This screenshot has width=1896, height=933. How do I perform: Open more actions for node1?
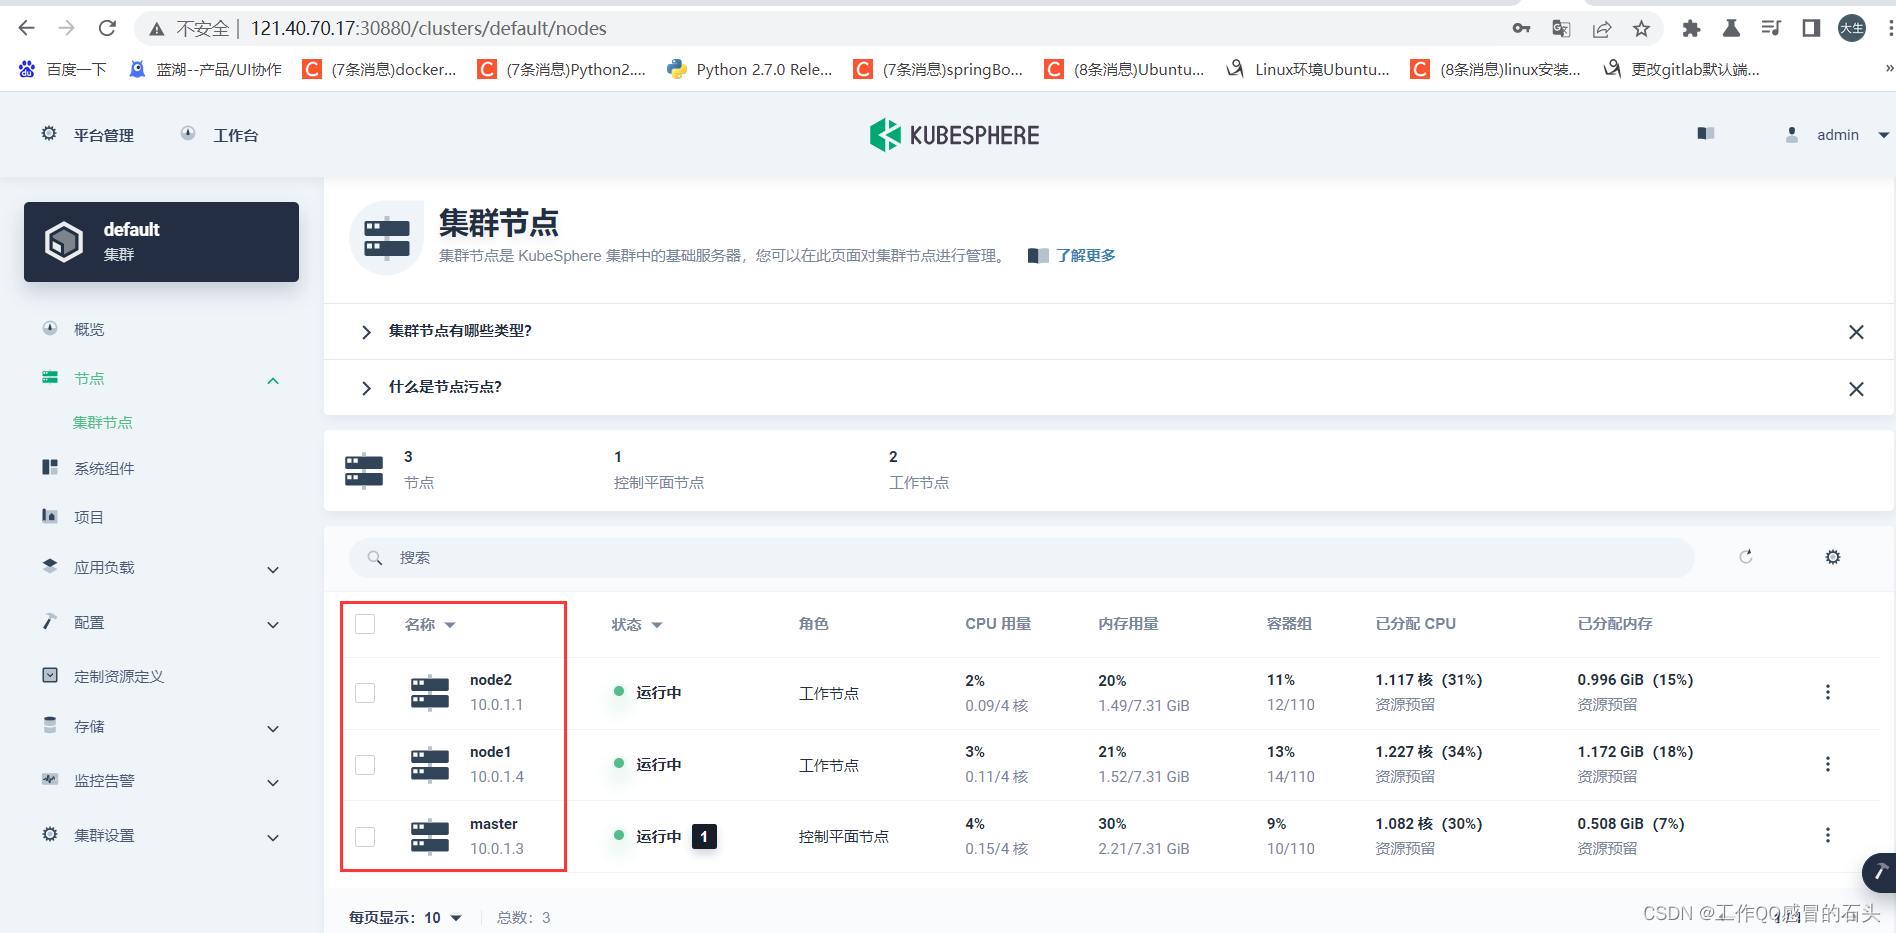(1828, 764)
